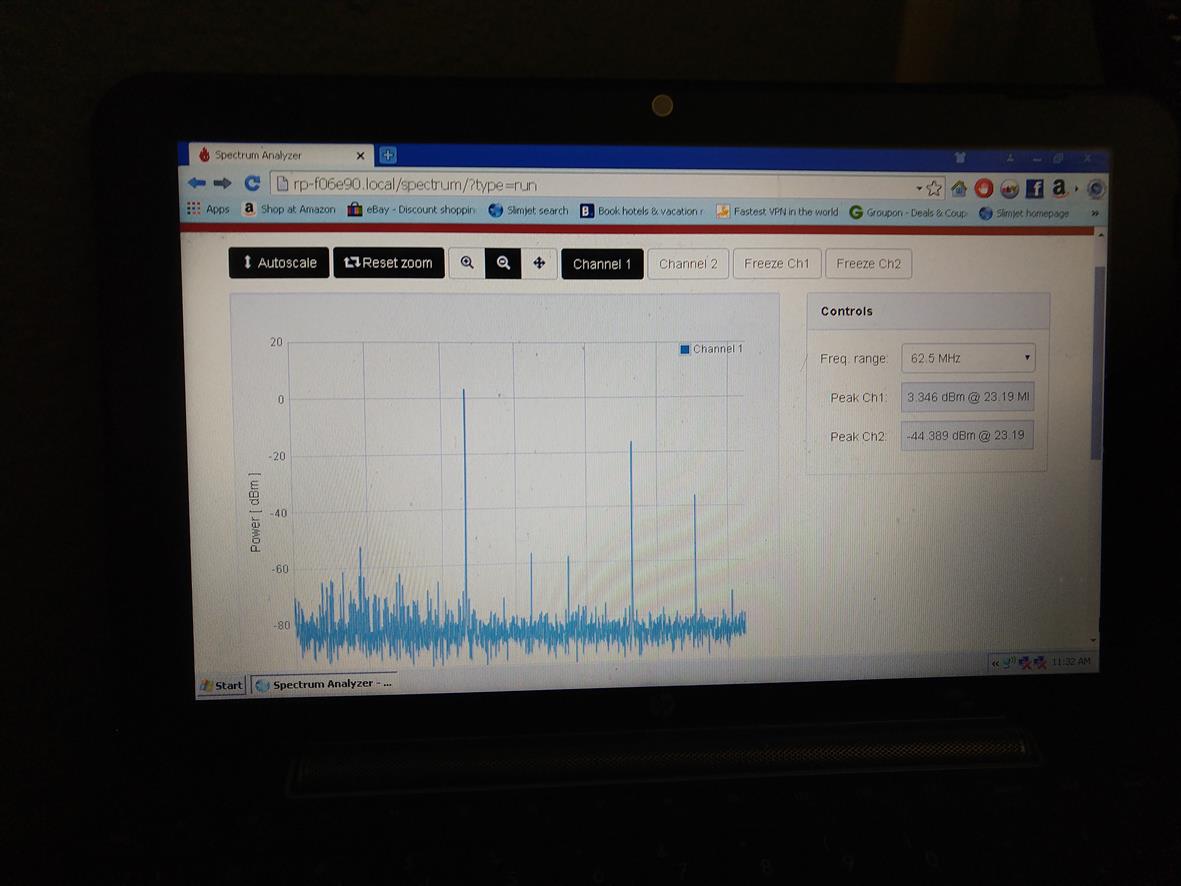
Task: Click Channel 1 legend swatch
Action: [x=685, y=349]
